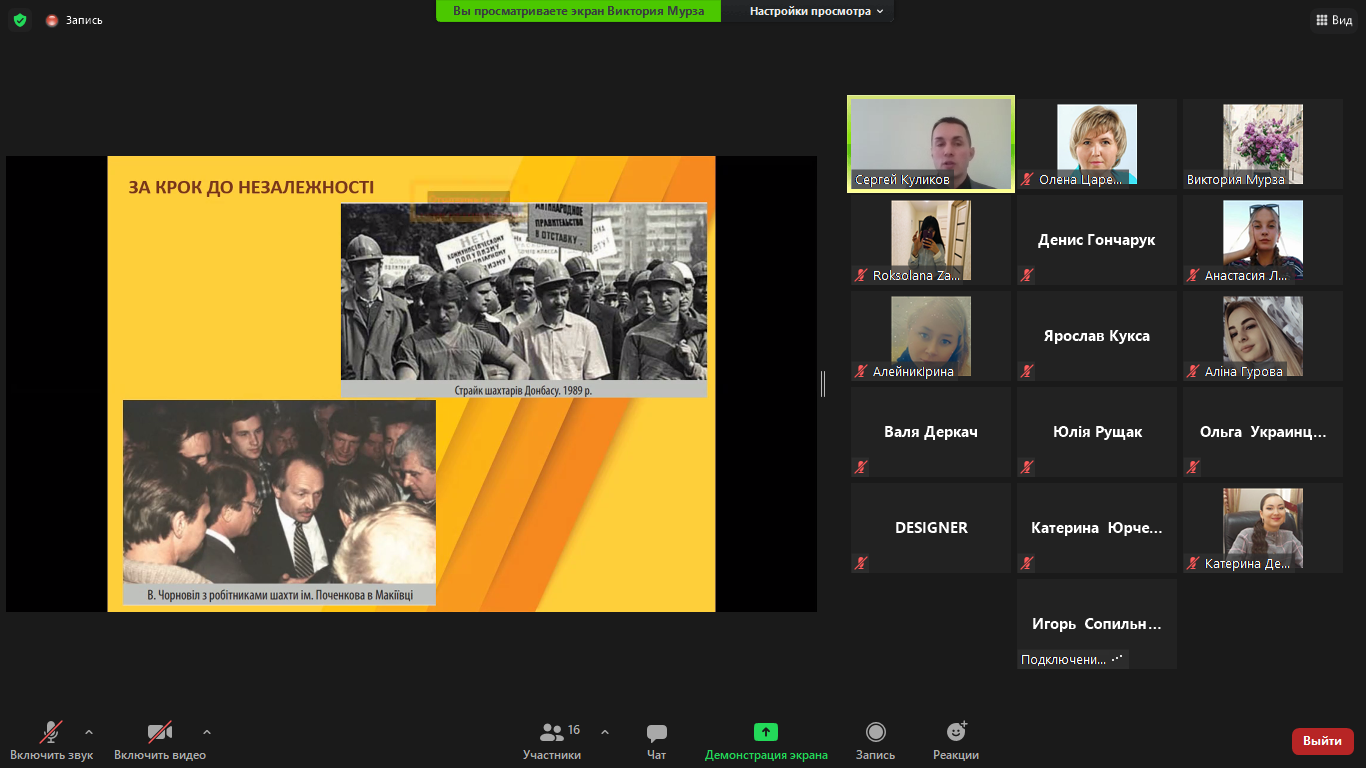The image size is (1366, 768).
Task: Select Сергей Куликов video tile
Action: point(931,143)
